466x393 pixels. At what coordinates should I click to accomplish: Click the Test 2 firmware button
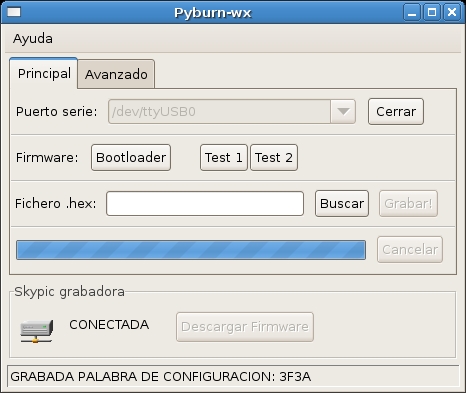click(x=274, y=157)
